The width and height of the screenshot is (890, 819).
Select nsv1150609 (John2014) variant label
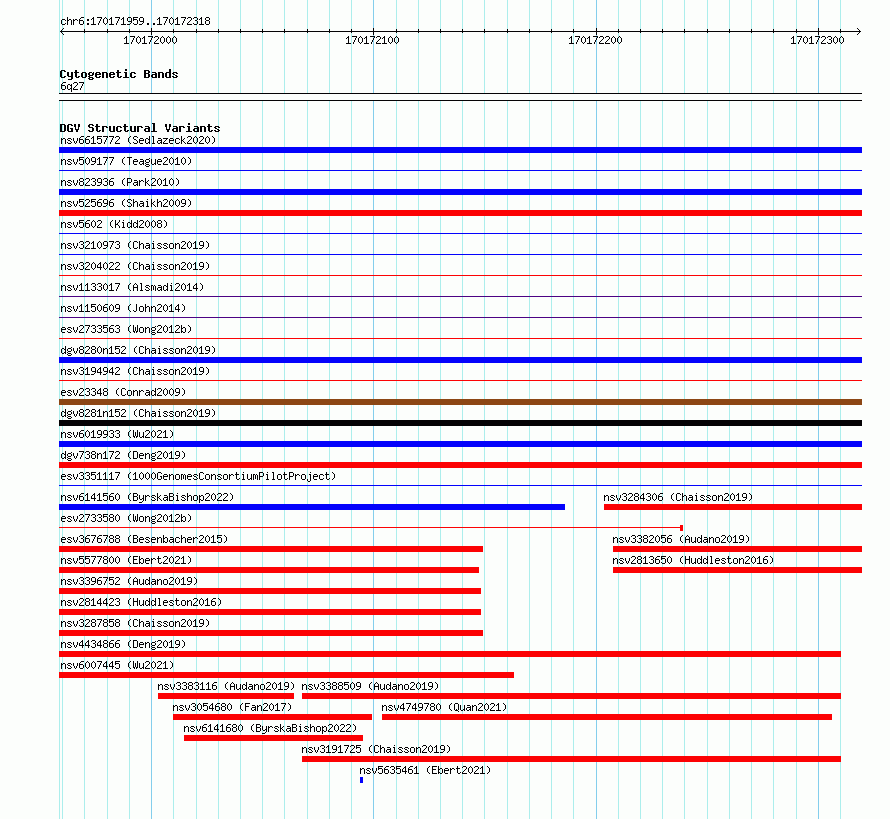[x=123, y=308]
